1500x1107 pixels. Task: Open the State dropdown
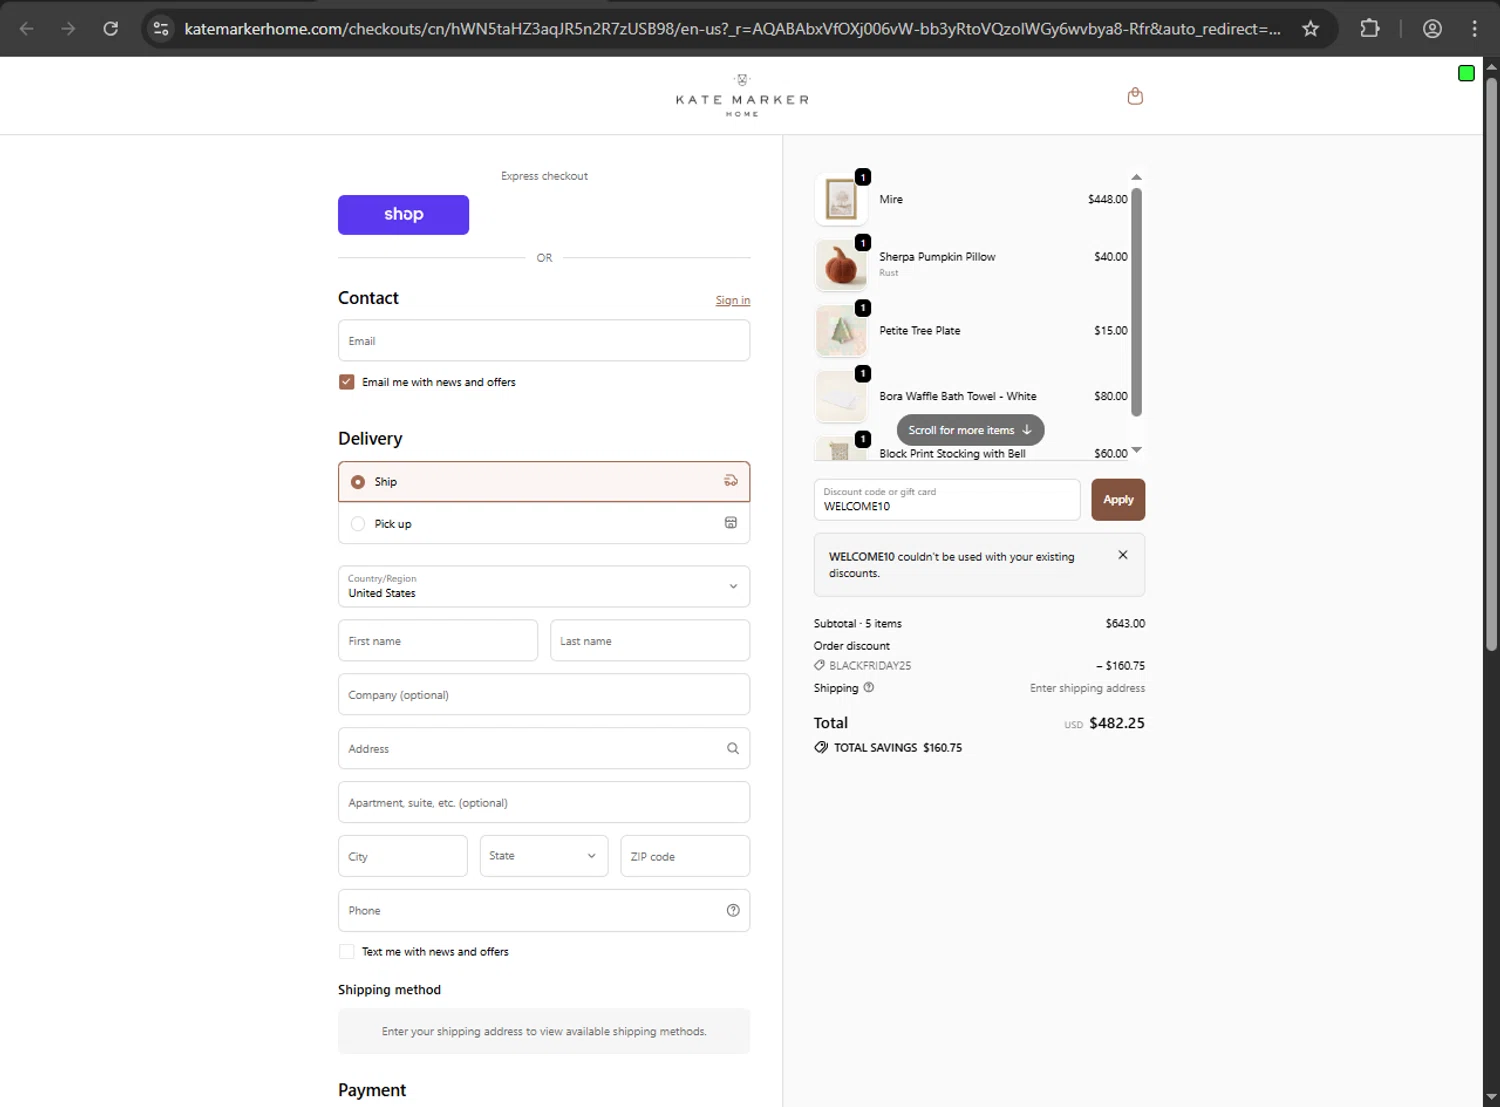click(544, 856)
